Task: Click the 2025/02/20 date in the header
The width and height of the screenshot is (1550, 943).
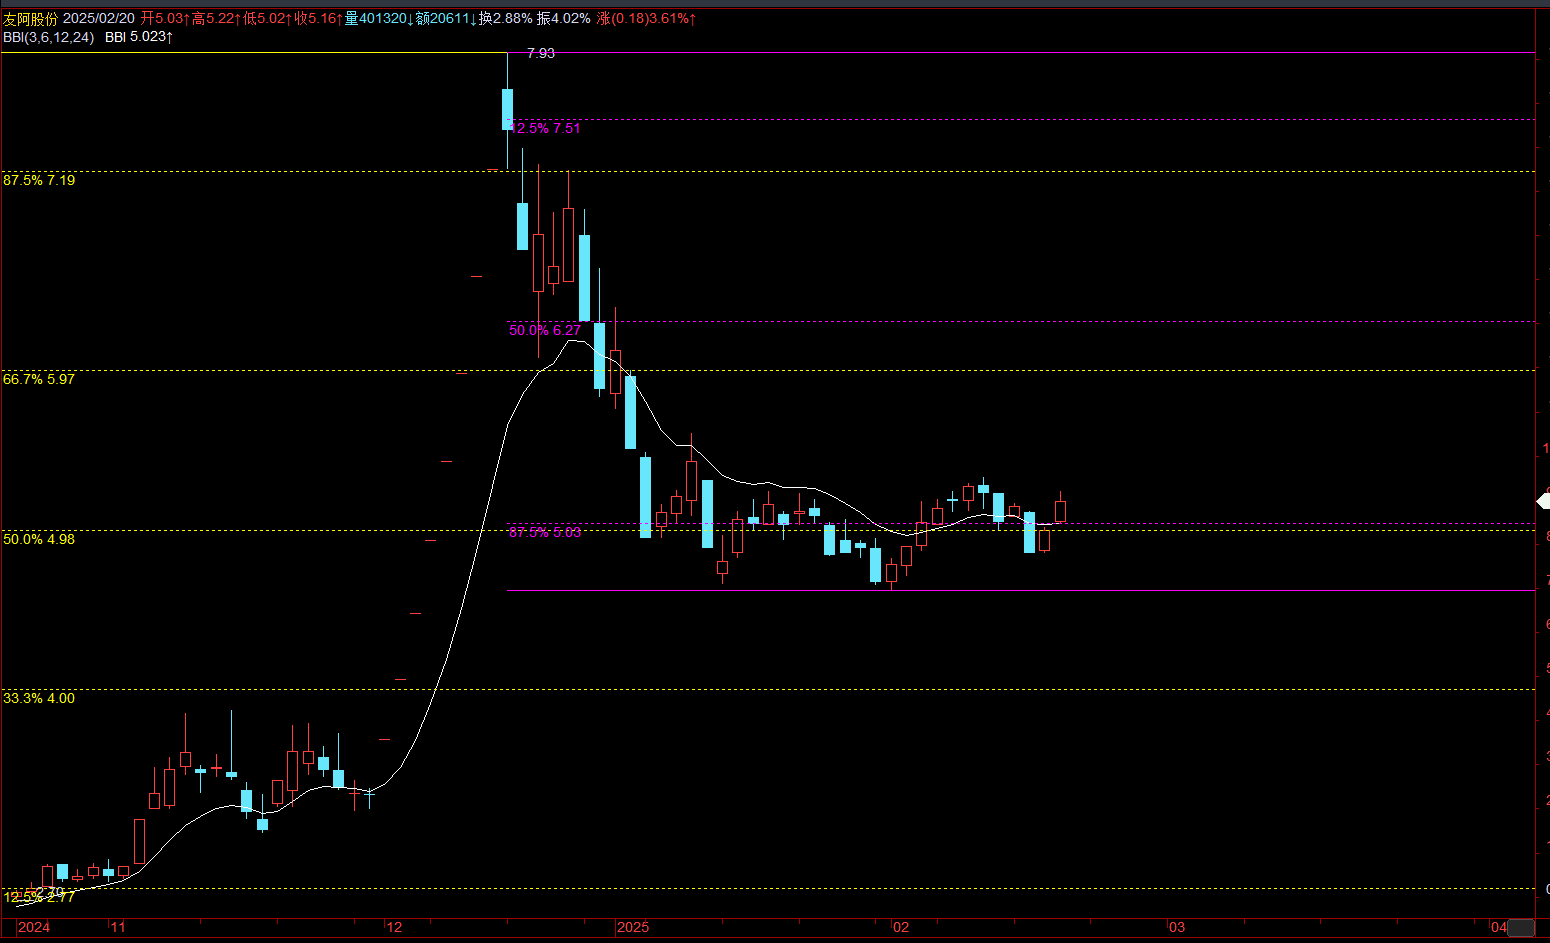Action: pos(99,19)
